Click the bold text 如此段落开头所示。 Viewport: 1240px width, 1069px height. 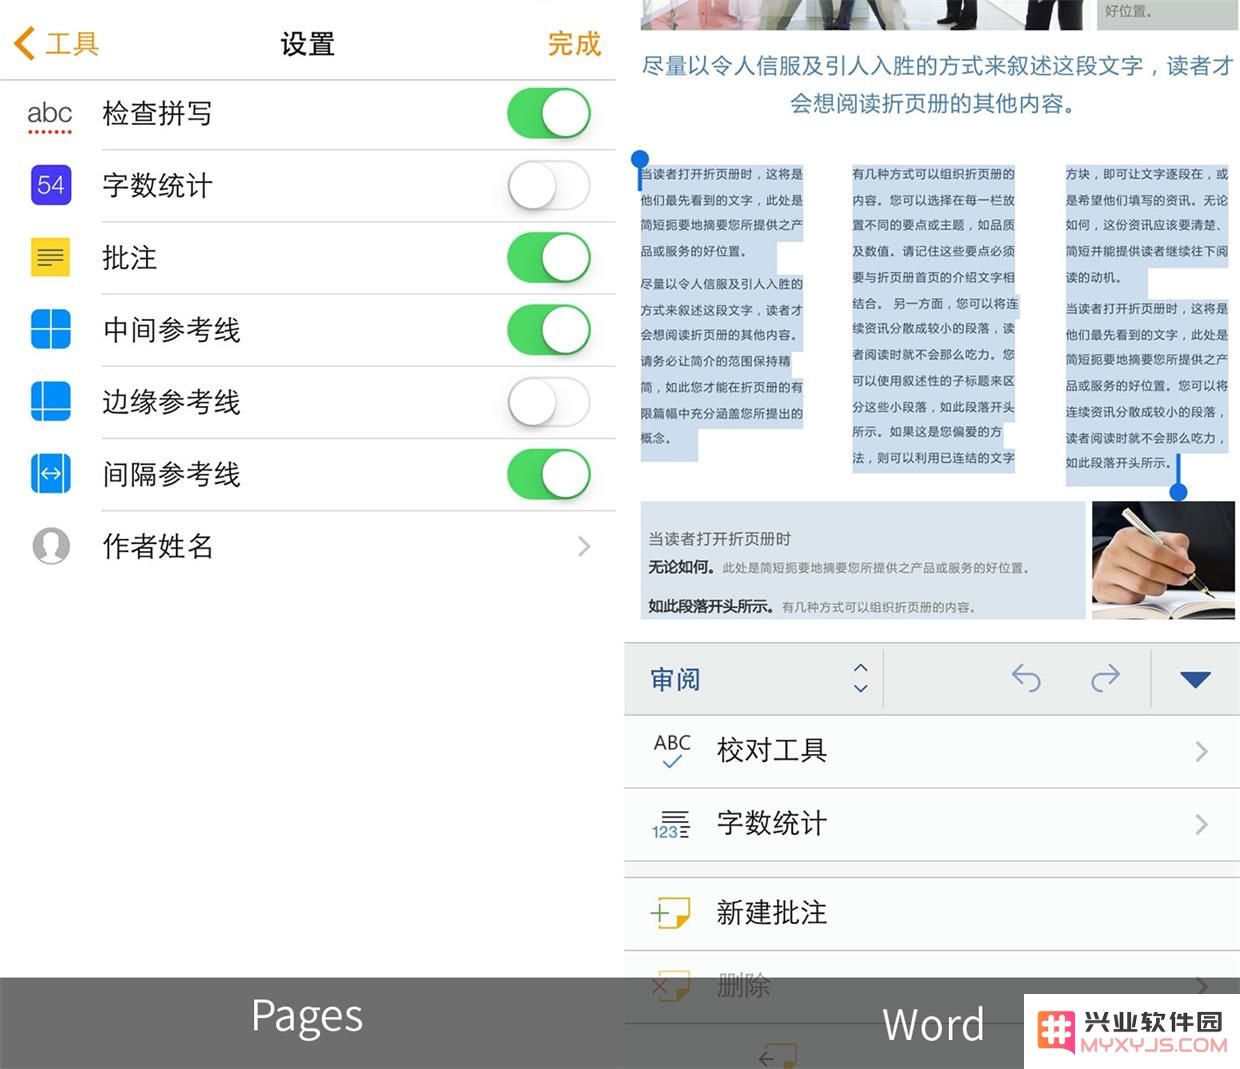click(x=711, y=606)
